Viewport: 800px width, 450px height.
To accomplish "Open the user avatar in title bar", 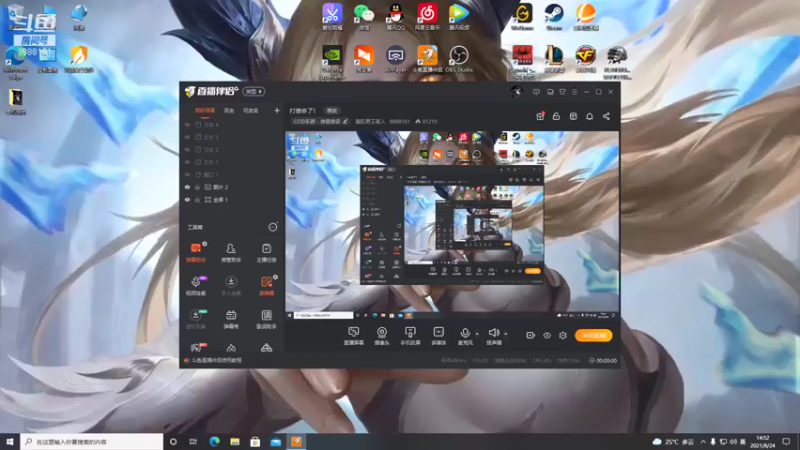I will [516, 91].
